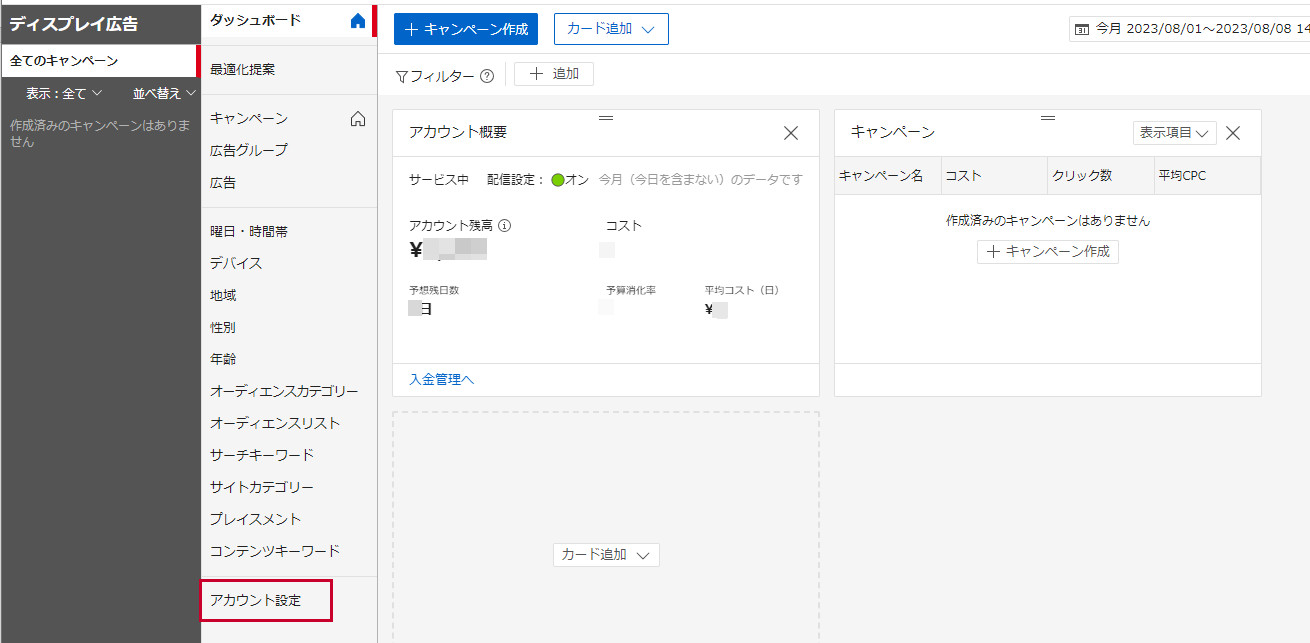Dismiss the キャンペーン card
This screenshot has height=643, width=1310.
(x=1233, y=132)
